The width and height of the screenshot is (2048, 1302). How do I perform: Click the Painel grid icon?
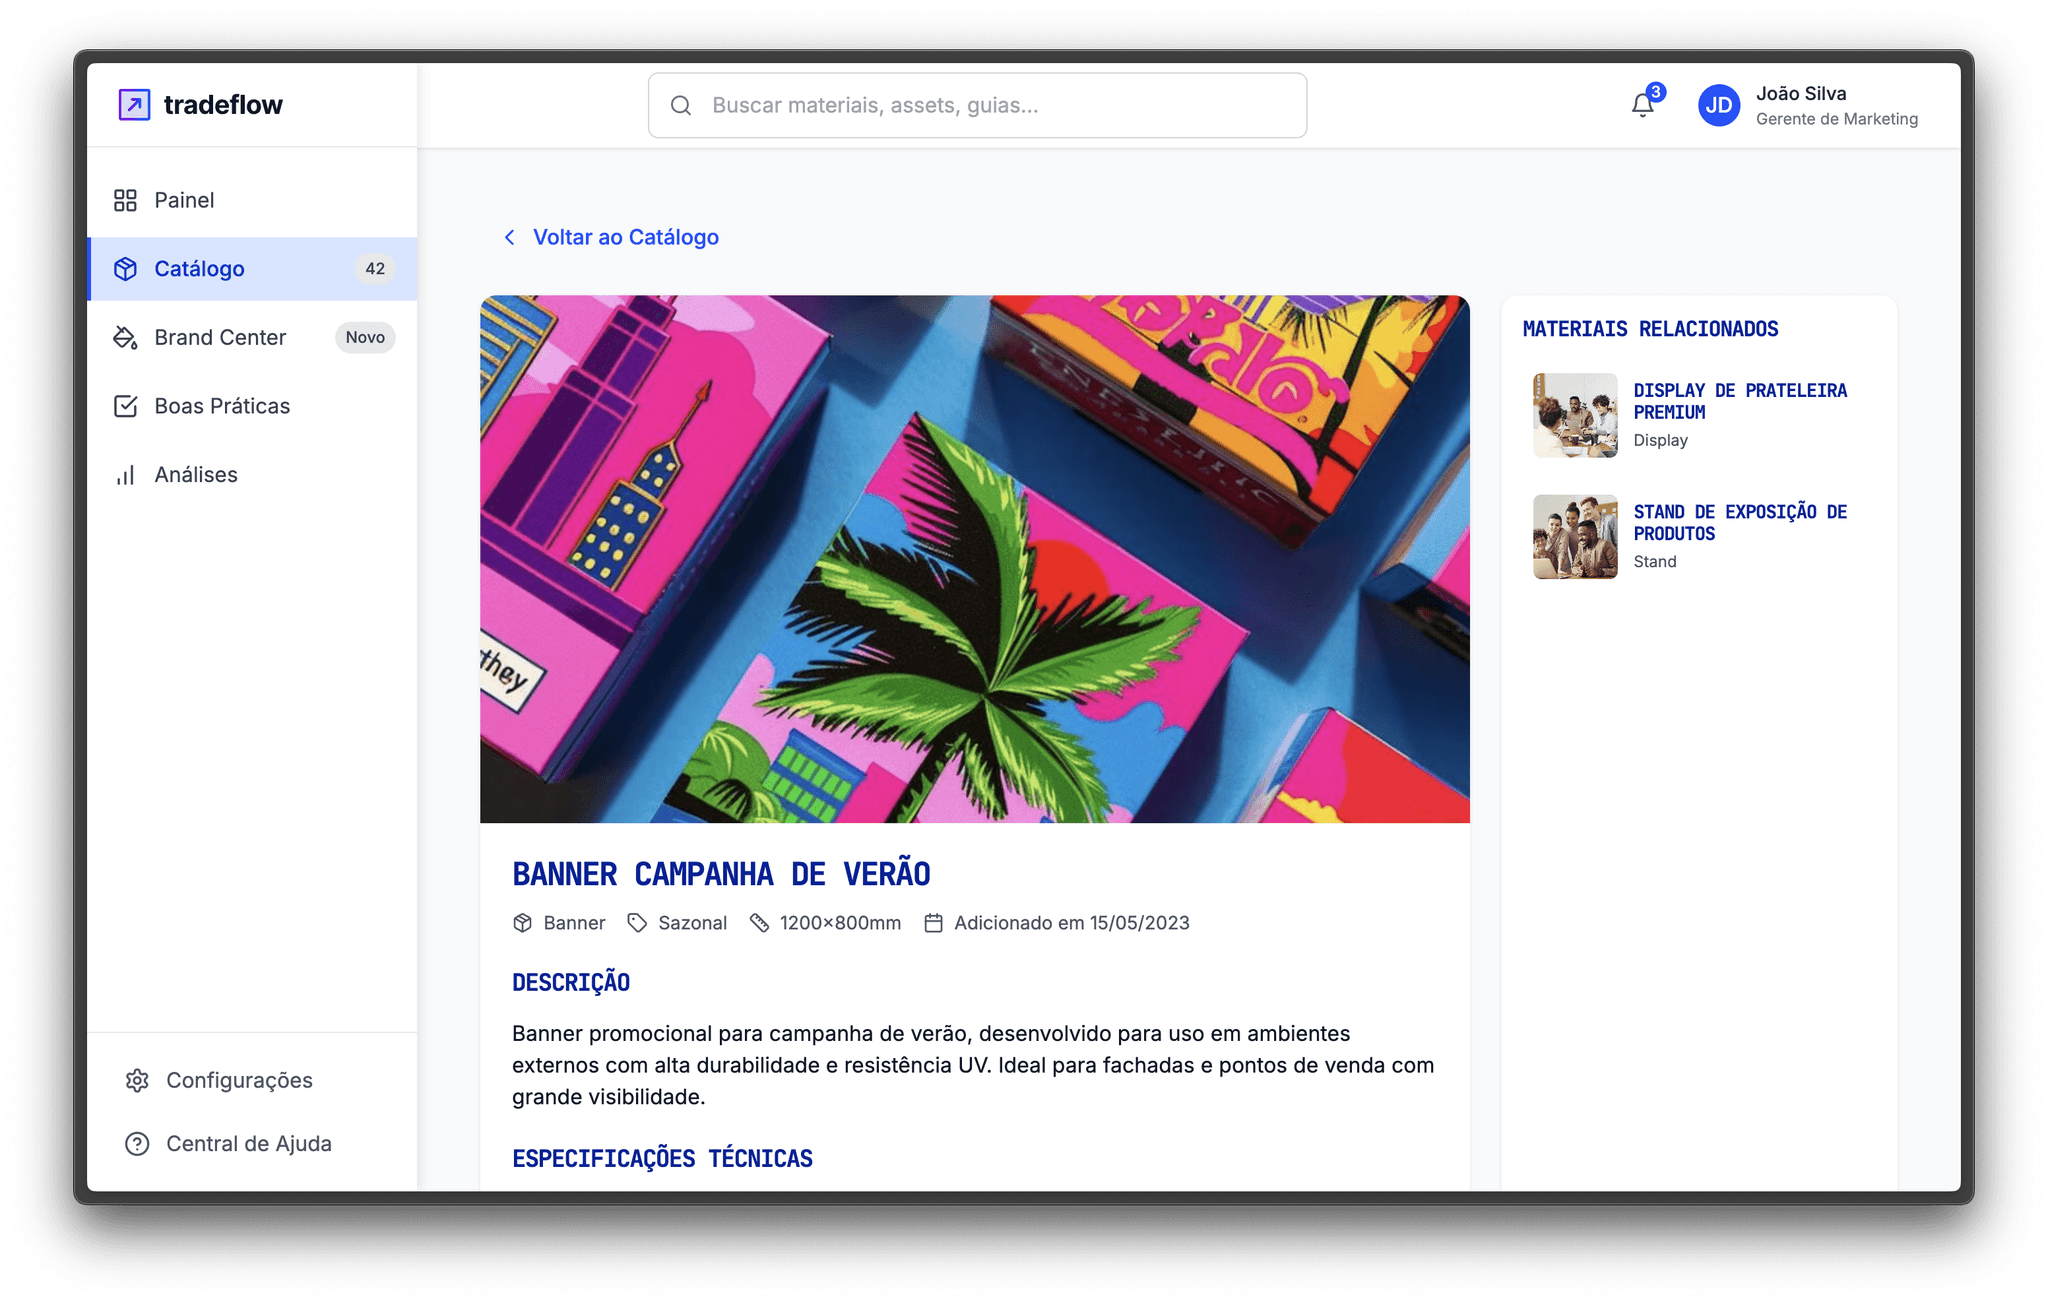(x=125, y=200)
